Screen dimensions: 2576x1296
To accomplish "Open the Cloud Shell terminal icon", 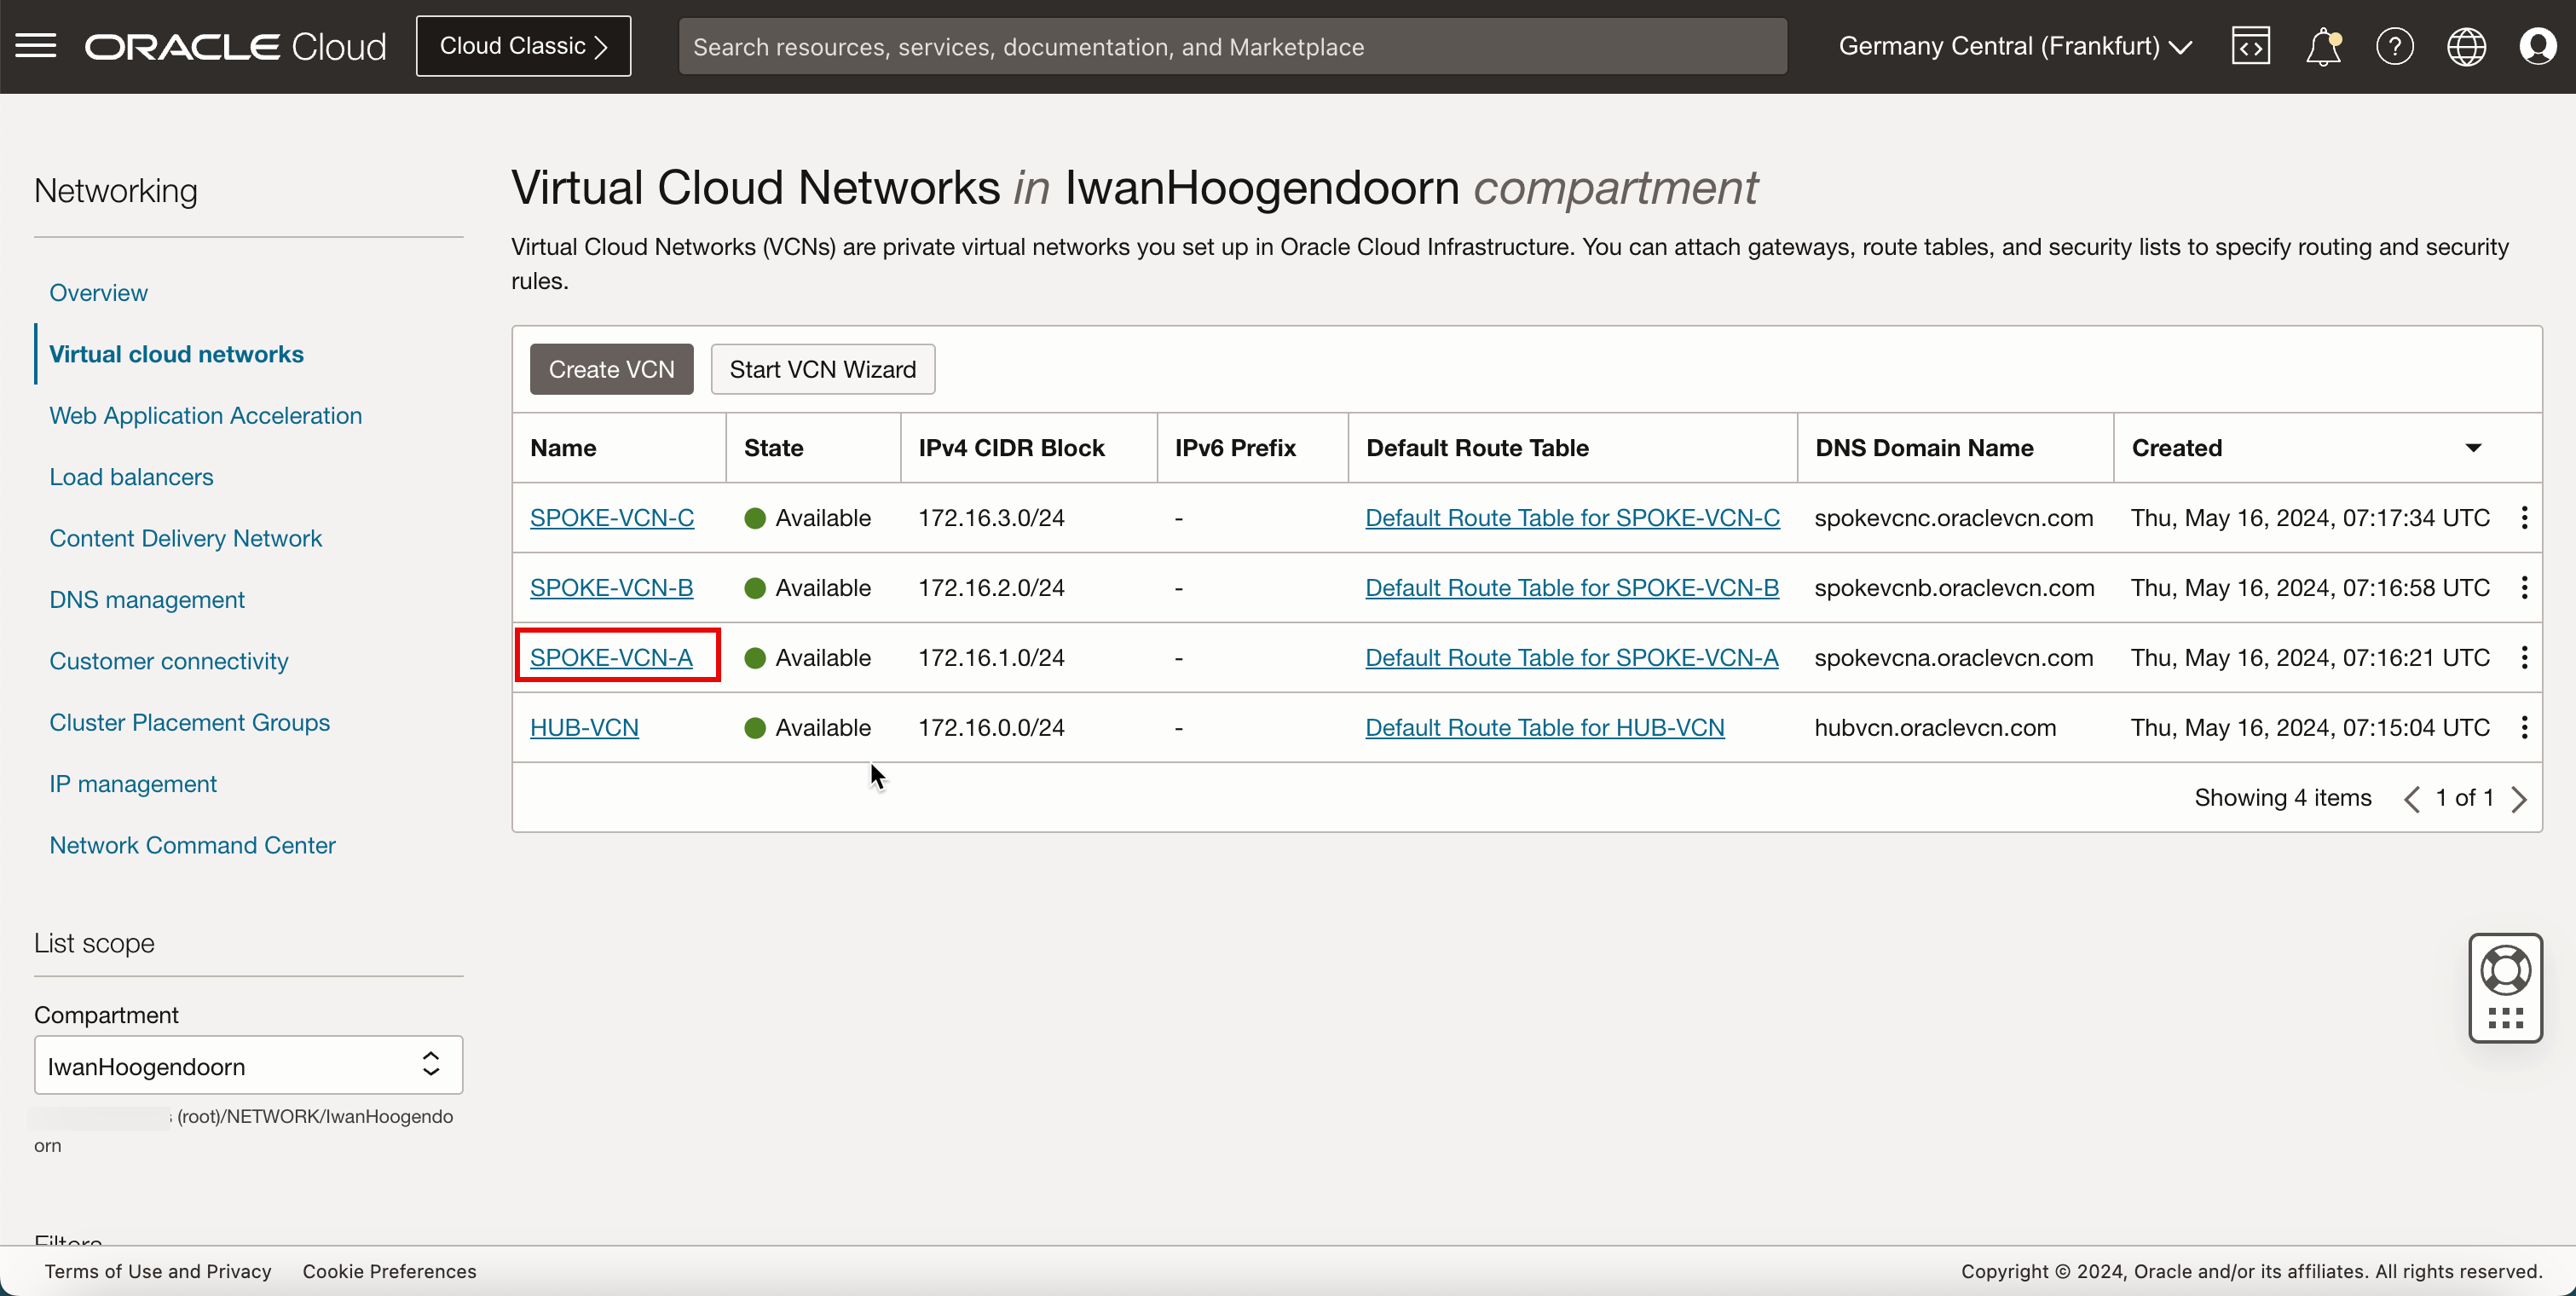I will 2250,44.
